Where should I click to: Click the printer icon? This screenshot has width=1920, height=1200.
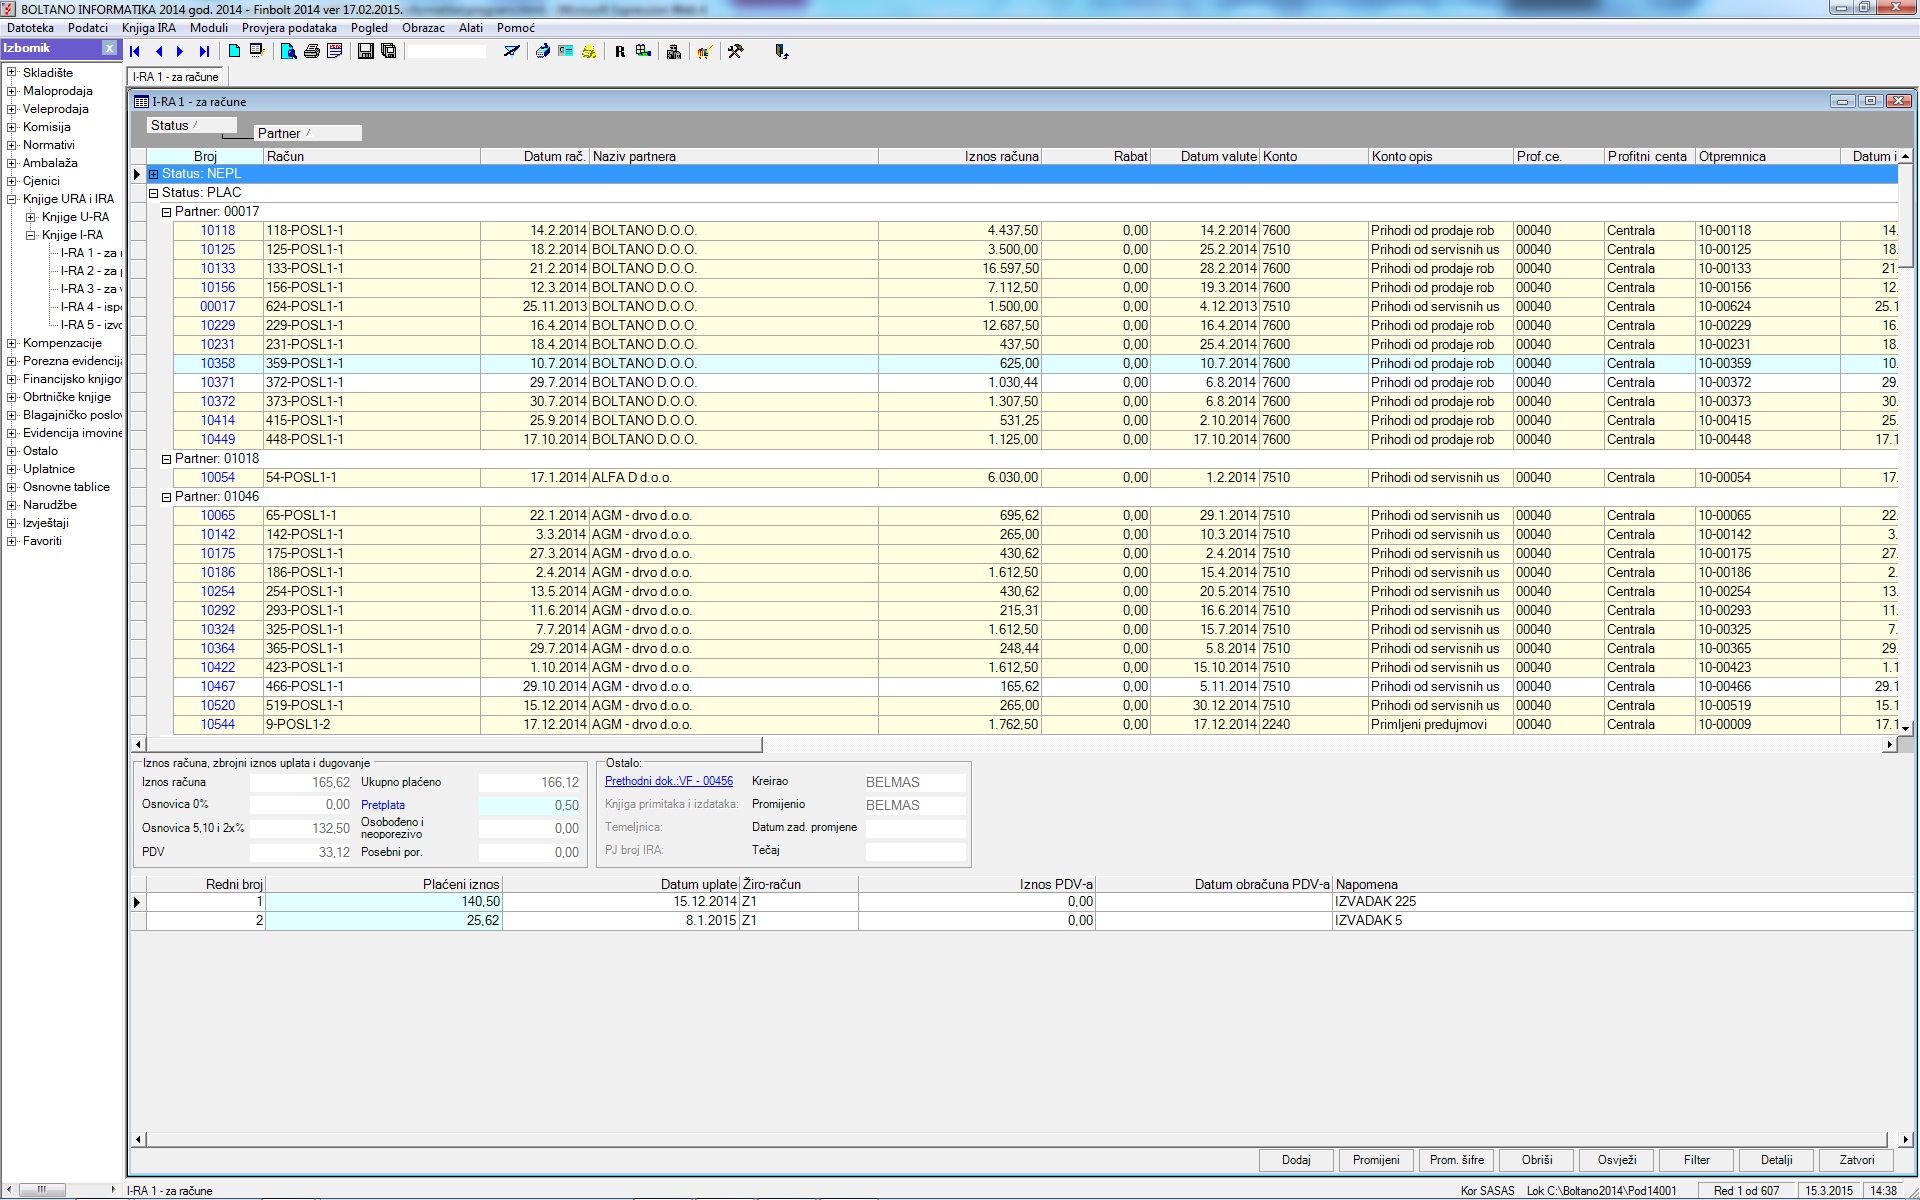[312, 52]
